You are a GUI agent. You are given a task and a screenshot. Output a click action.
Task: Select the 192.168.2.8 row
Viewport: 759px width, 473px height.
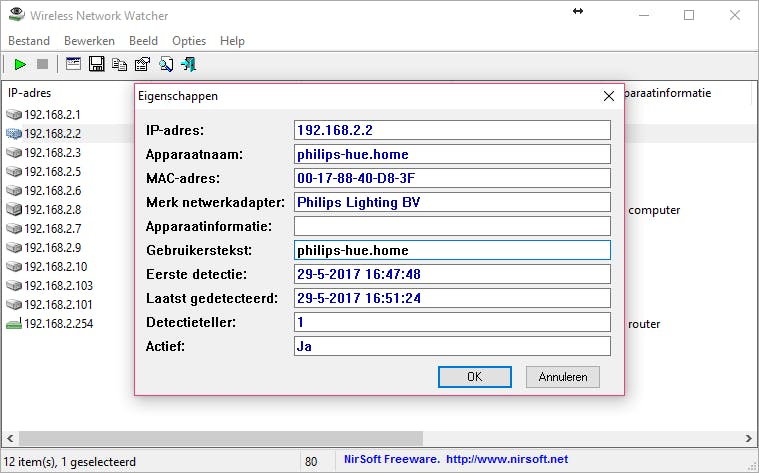(52, 210)
